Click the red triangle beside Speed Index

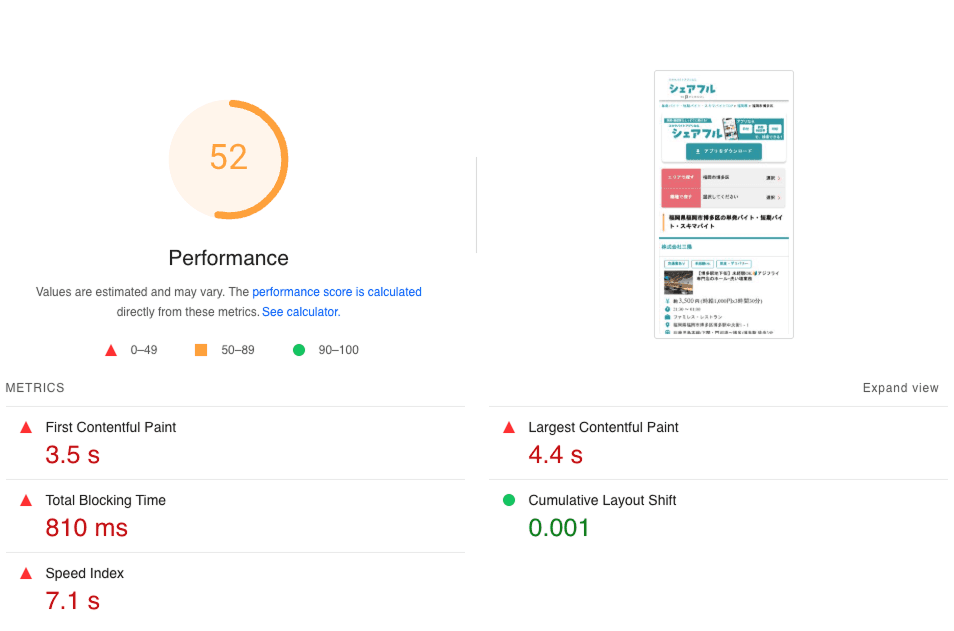point(26,574)
